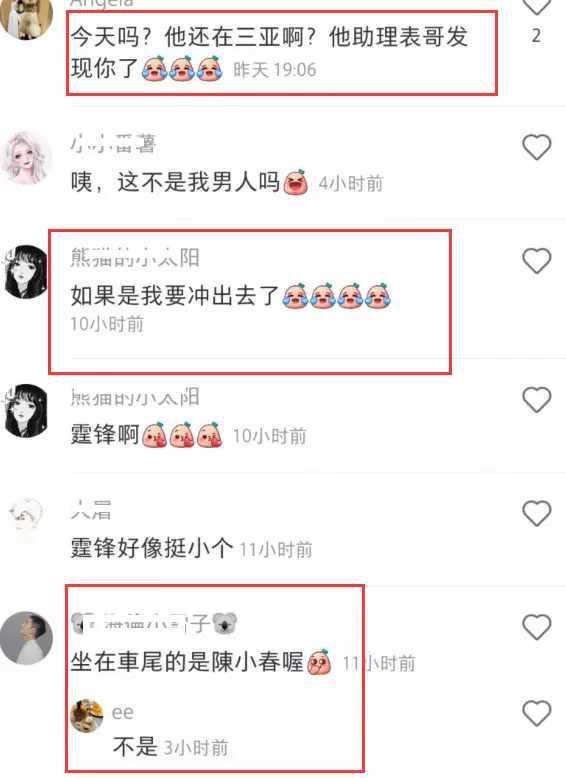
Task: Open avatar of user with pink-haired girl picture
Action: tap(26, 158)
